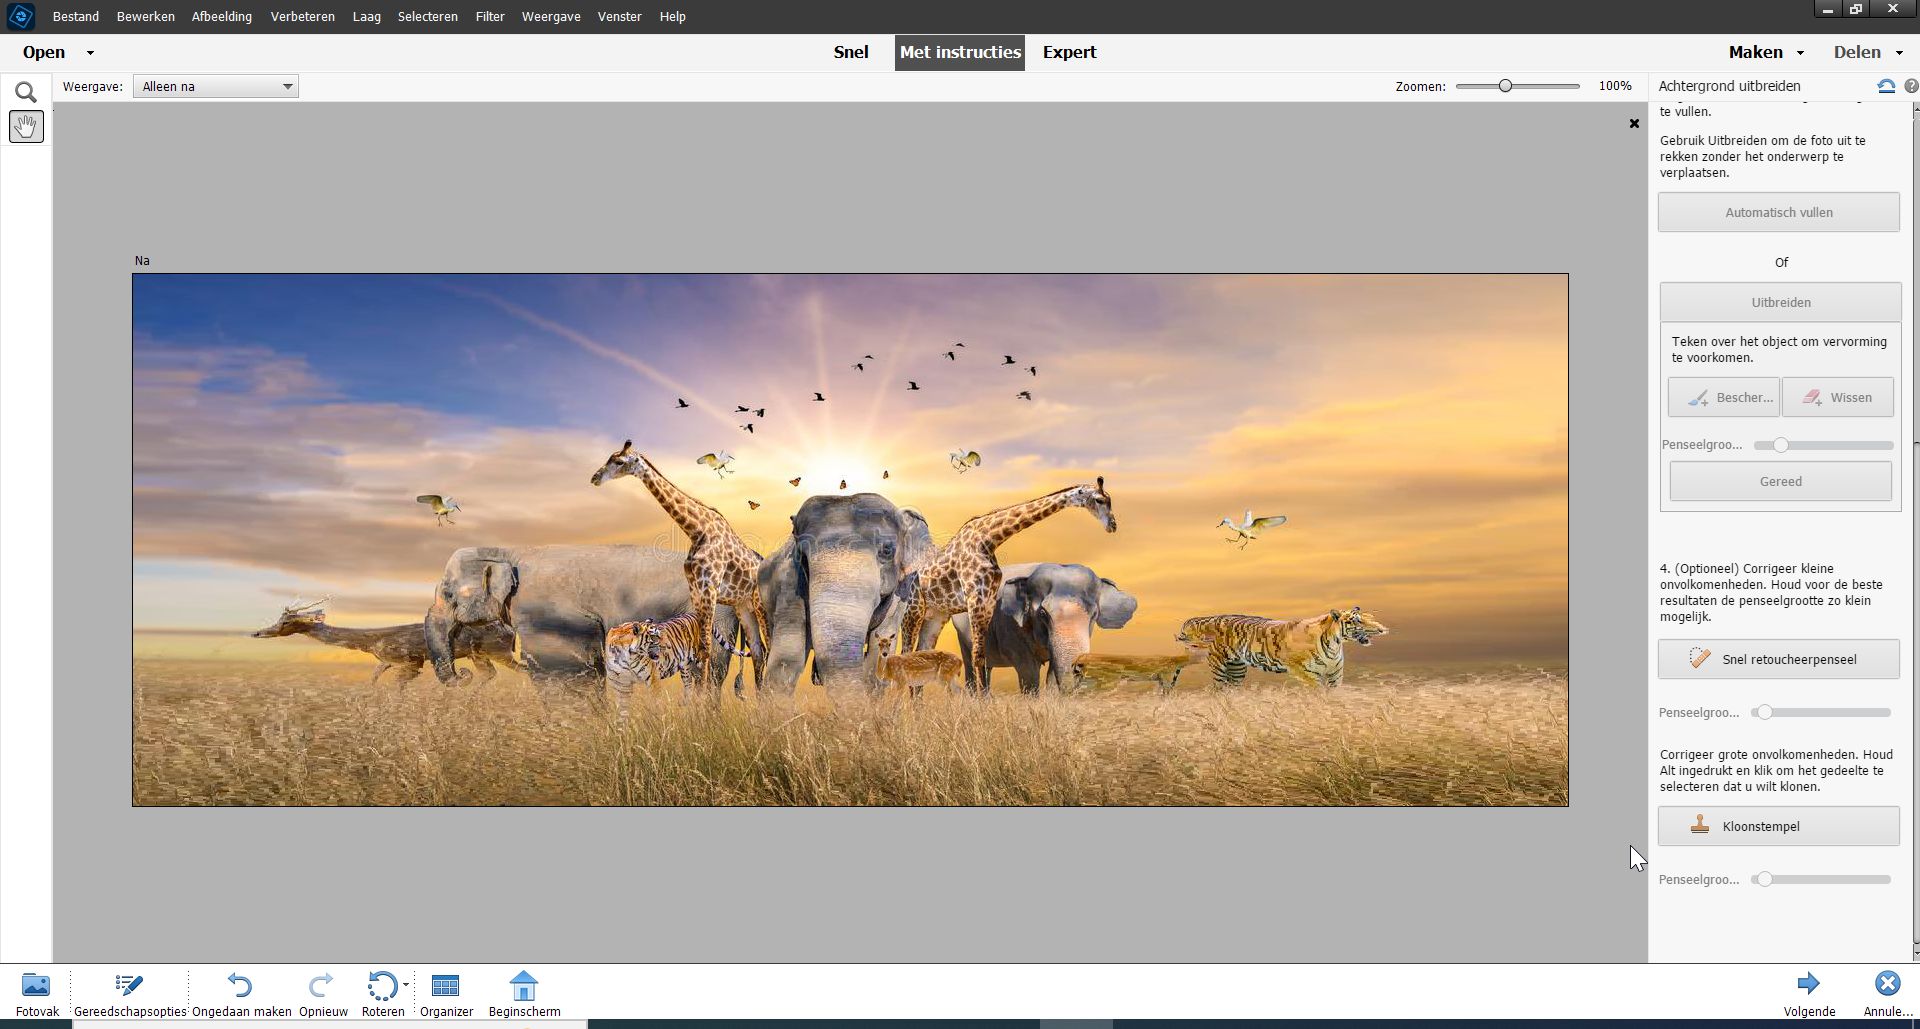
Task: Click the Open button
Action: [x=44, y=52]
